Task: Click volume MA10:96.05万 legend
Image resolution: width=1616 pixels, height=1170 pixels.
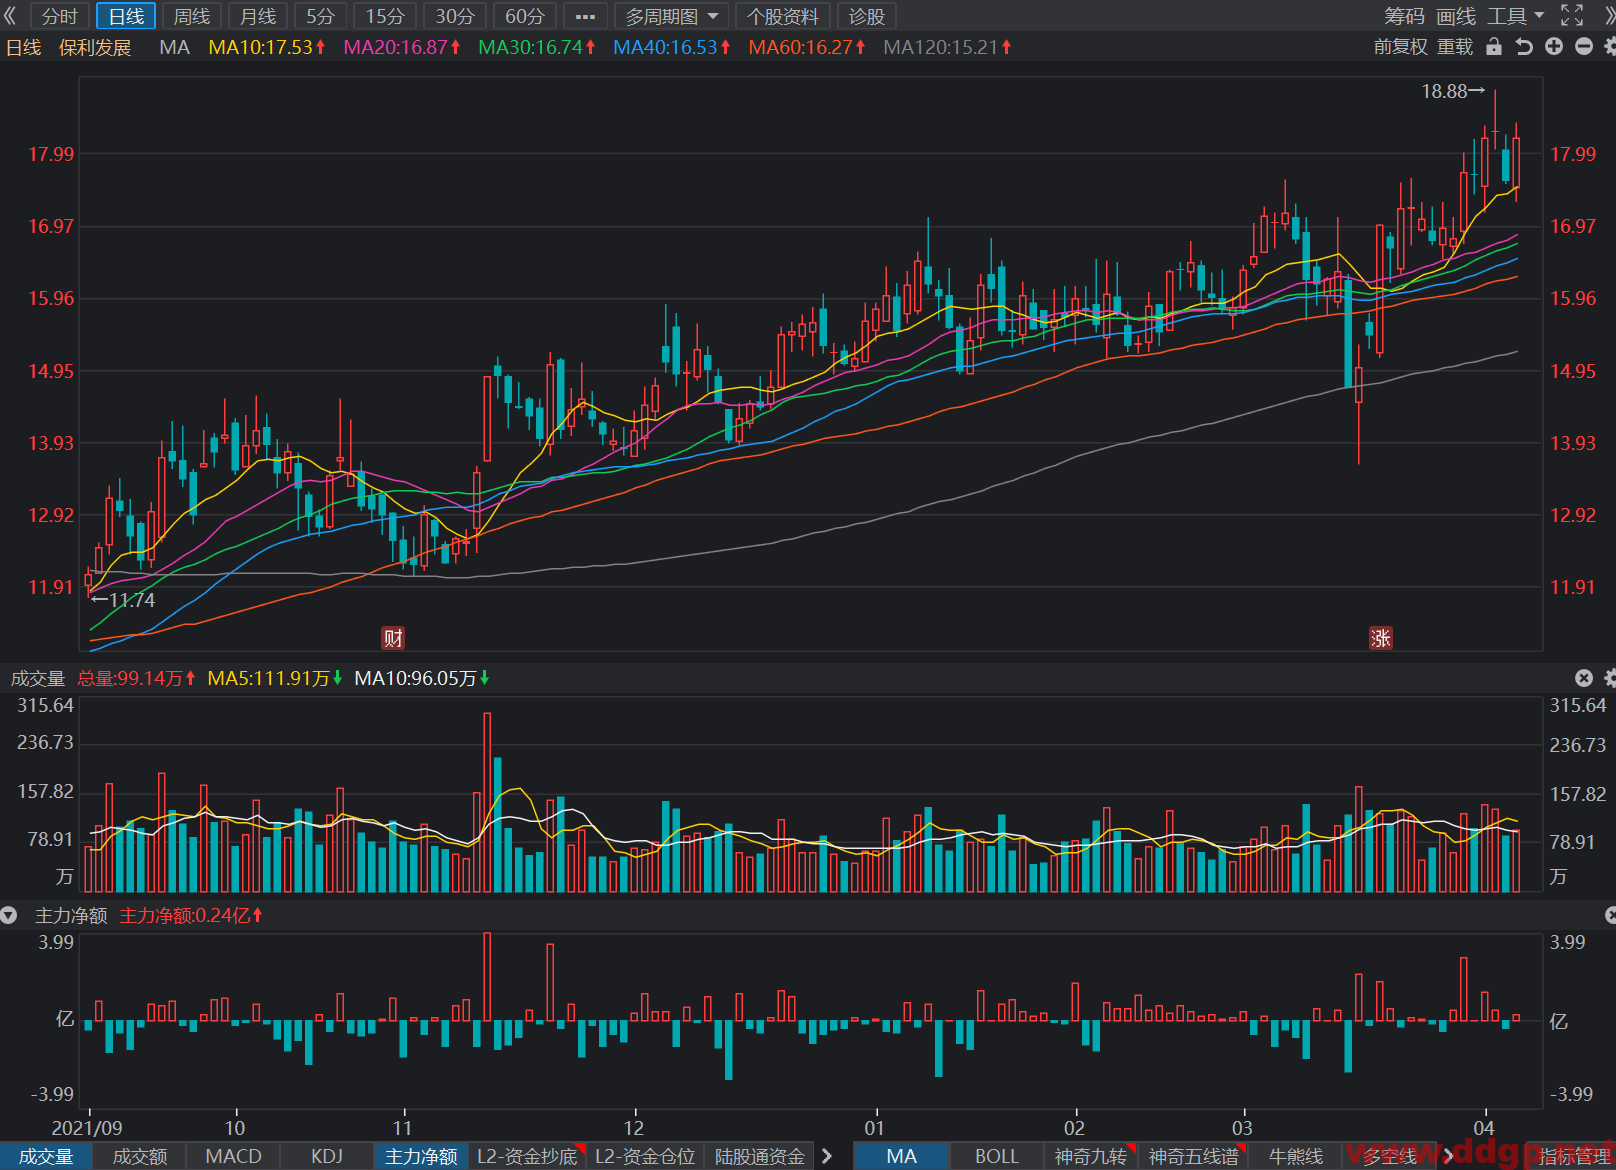Action: pyautogui.click(x=421, y=678)
